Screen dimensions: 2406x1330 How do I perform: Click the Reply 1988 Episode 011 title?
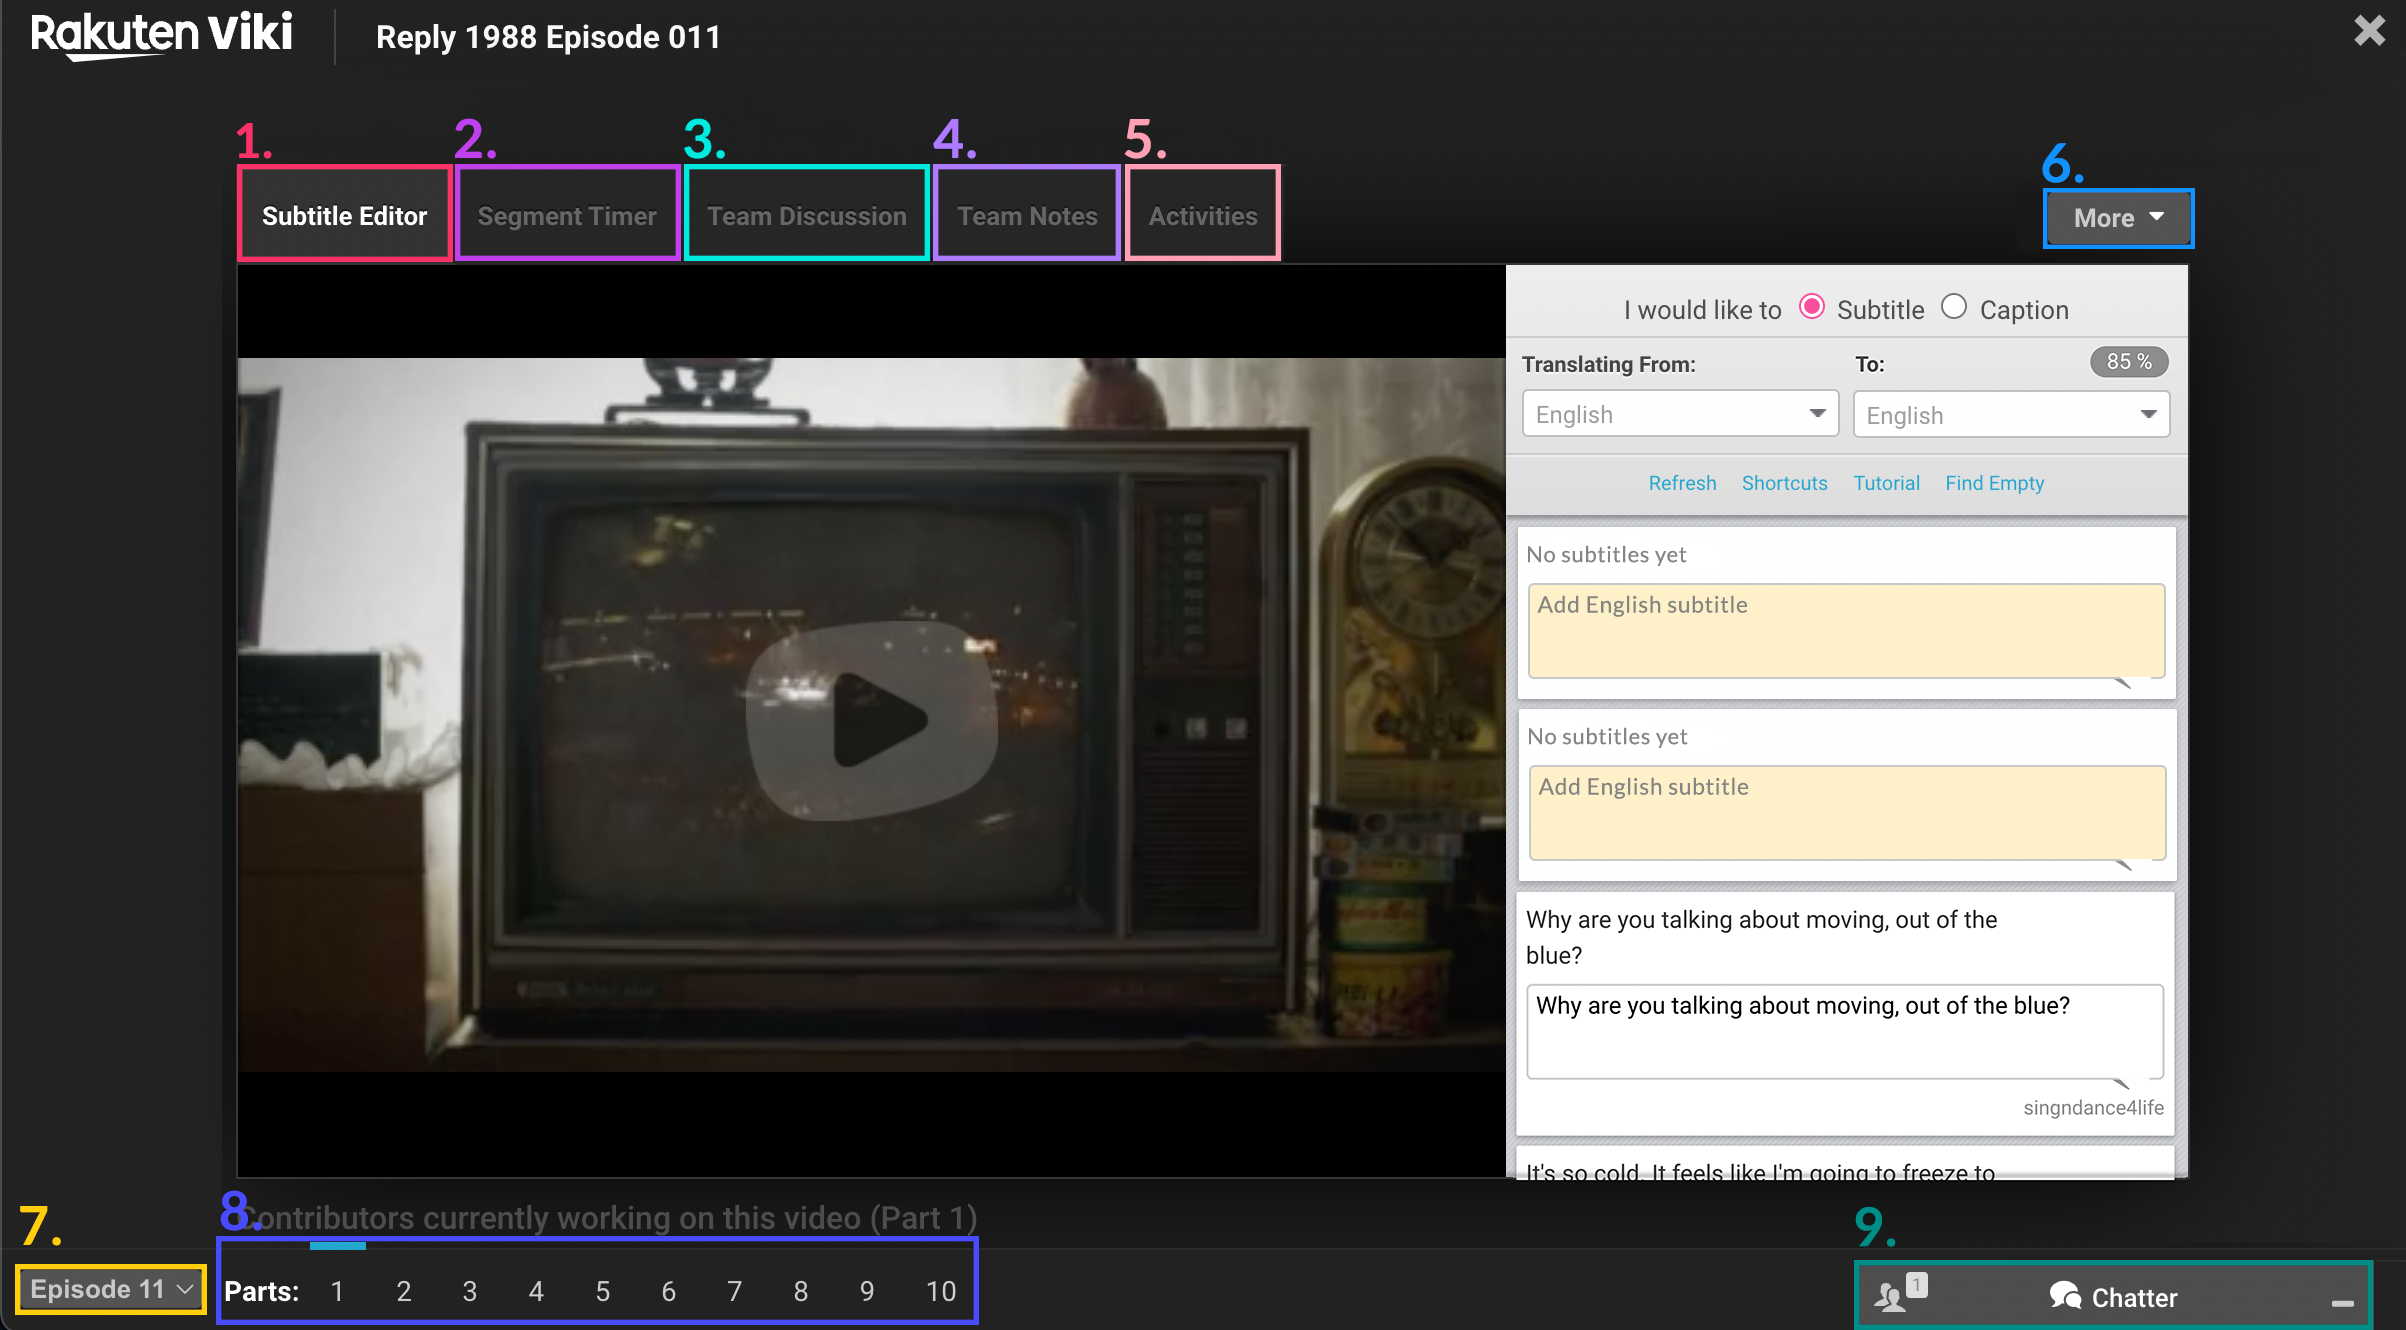pos(548,37)
